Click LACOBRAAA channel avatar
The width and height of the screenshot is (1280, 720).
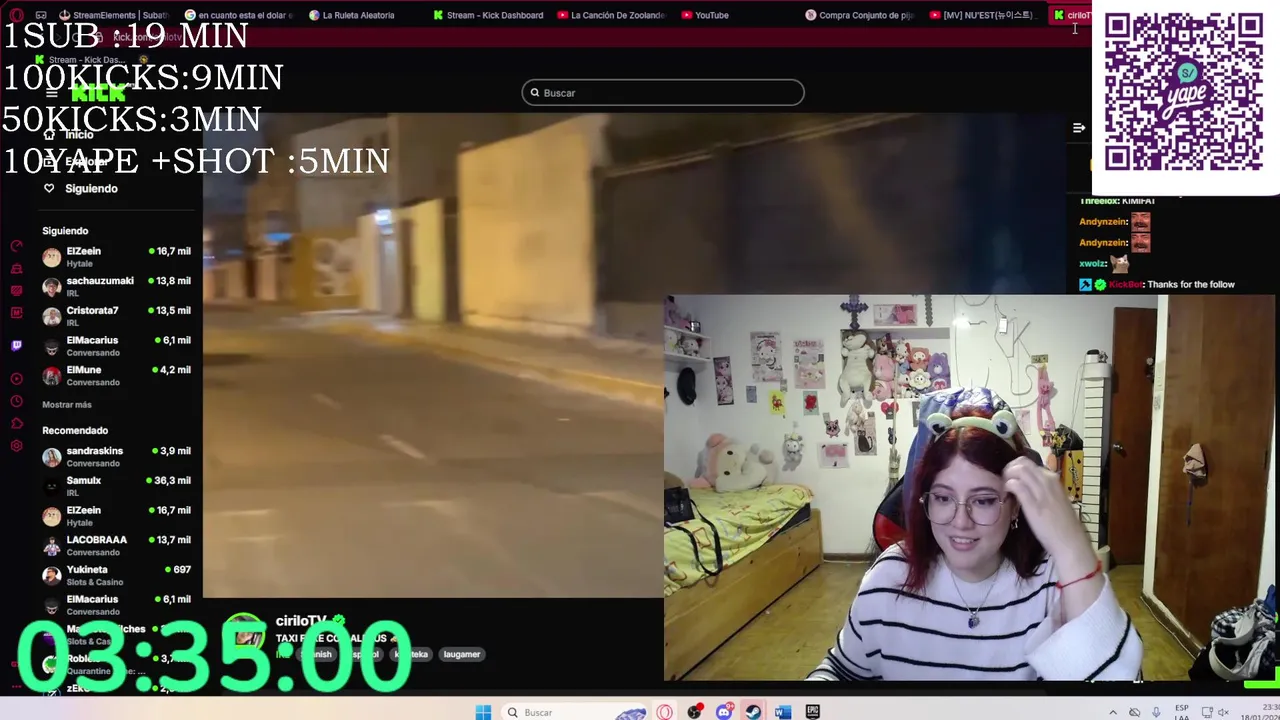52,546
